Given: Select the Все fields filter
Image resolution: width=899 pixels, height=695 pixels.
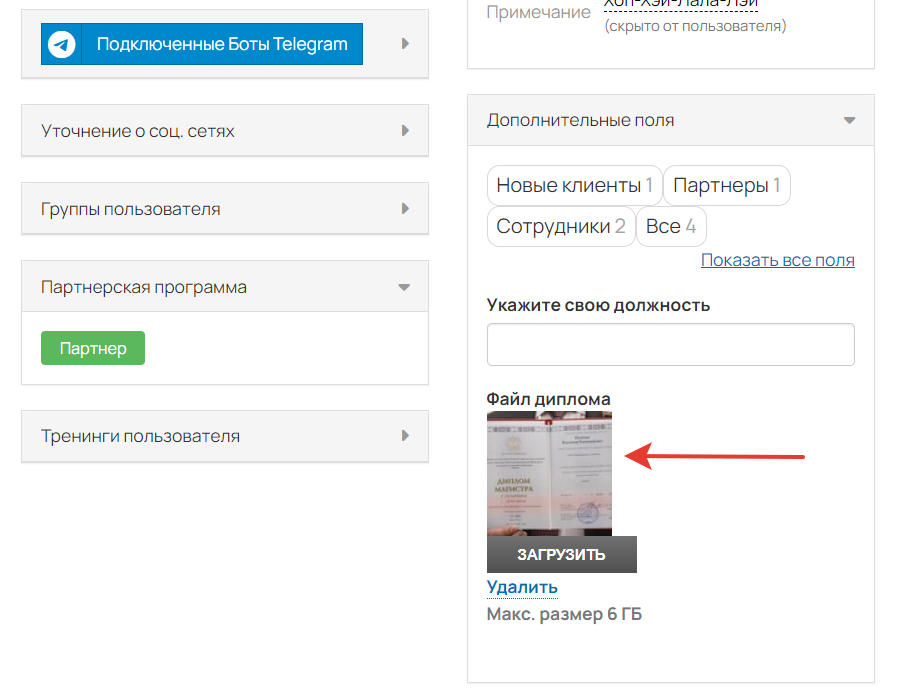Looking at the screenshot, I should point(670,227).
